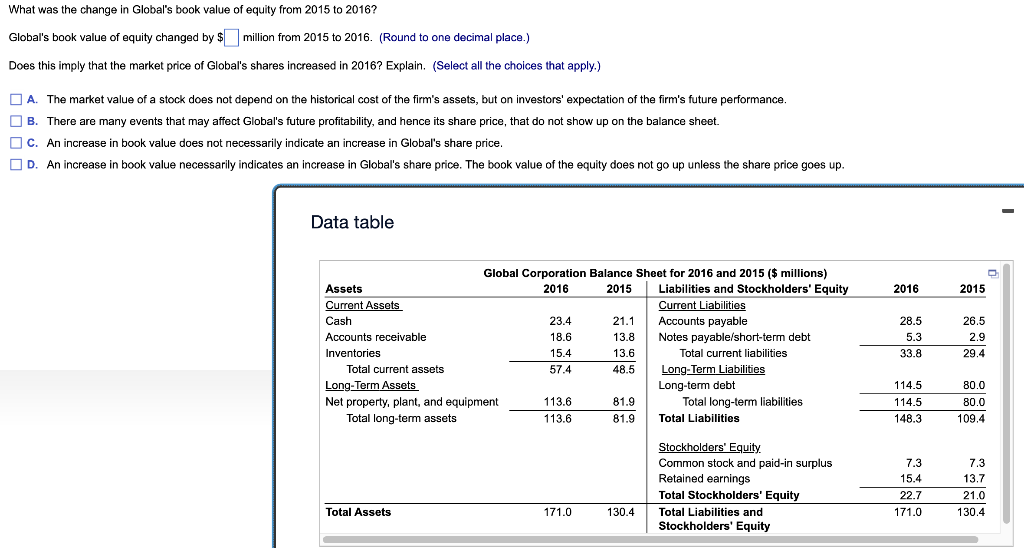Click 'Total Assets' bold label

(358, 512)
